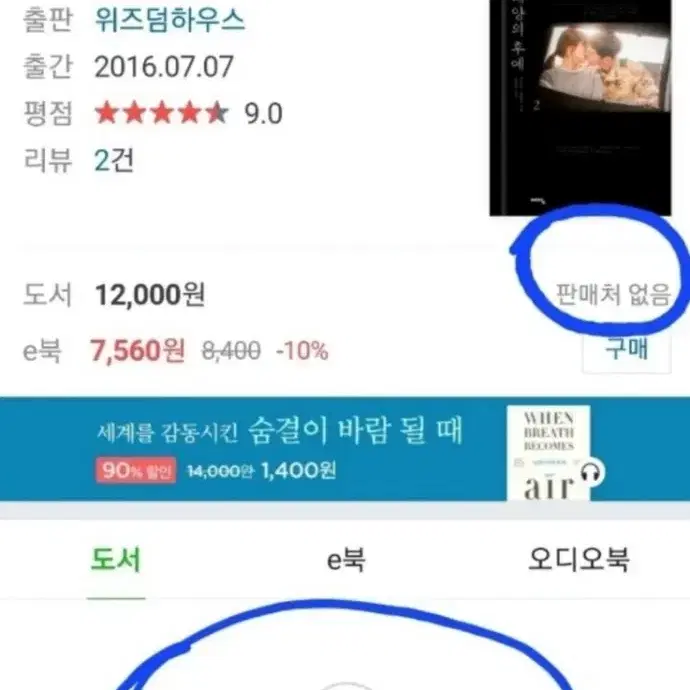Viewport: 690px width, 690px height.
Task: Click the -10% discount label
Action: [x=302, y=351]
